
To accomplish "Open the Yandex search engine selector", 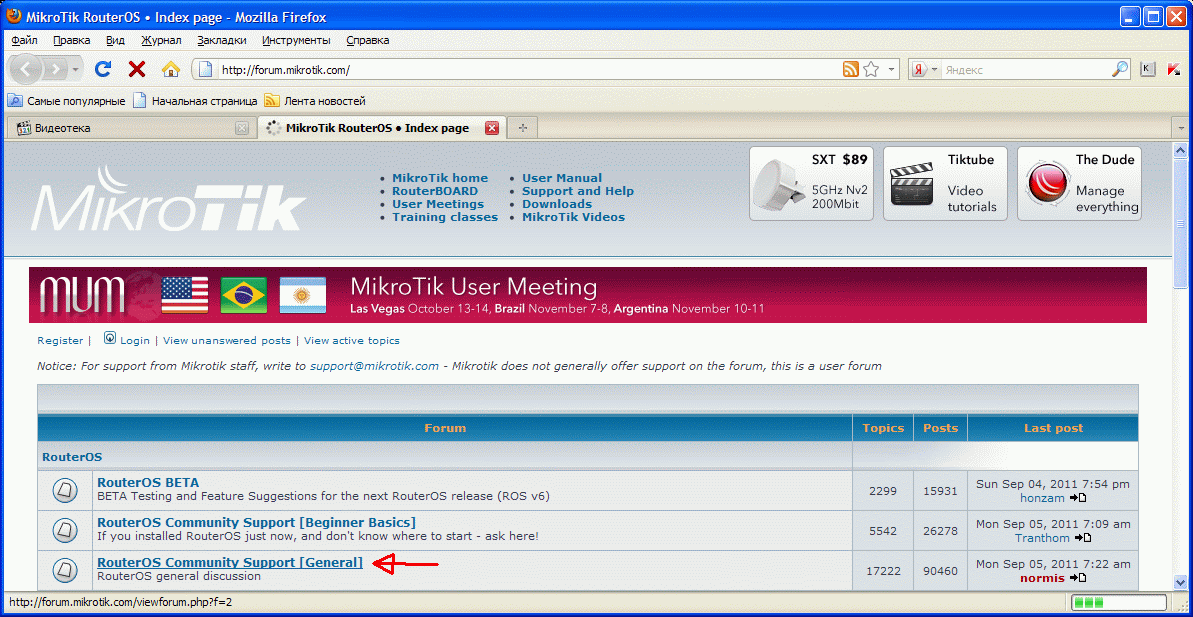I will point(925,69).
